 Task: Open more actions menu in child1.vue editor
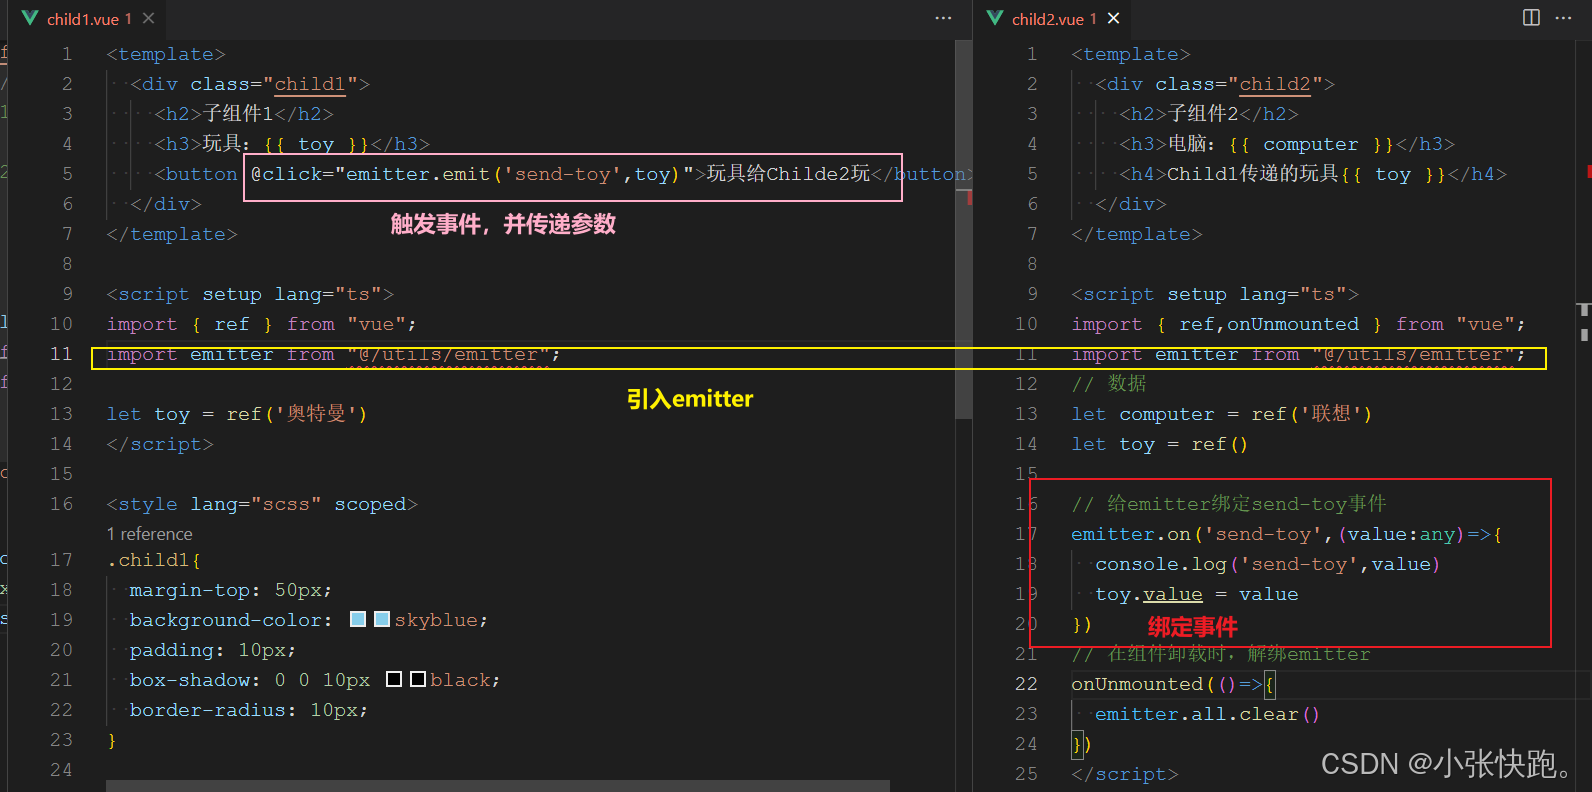click(943, 18)
